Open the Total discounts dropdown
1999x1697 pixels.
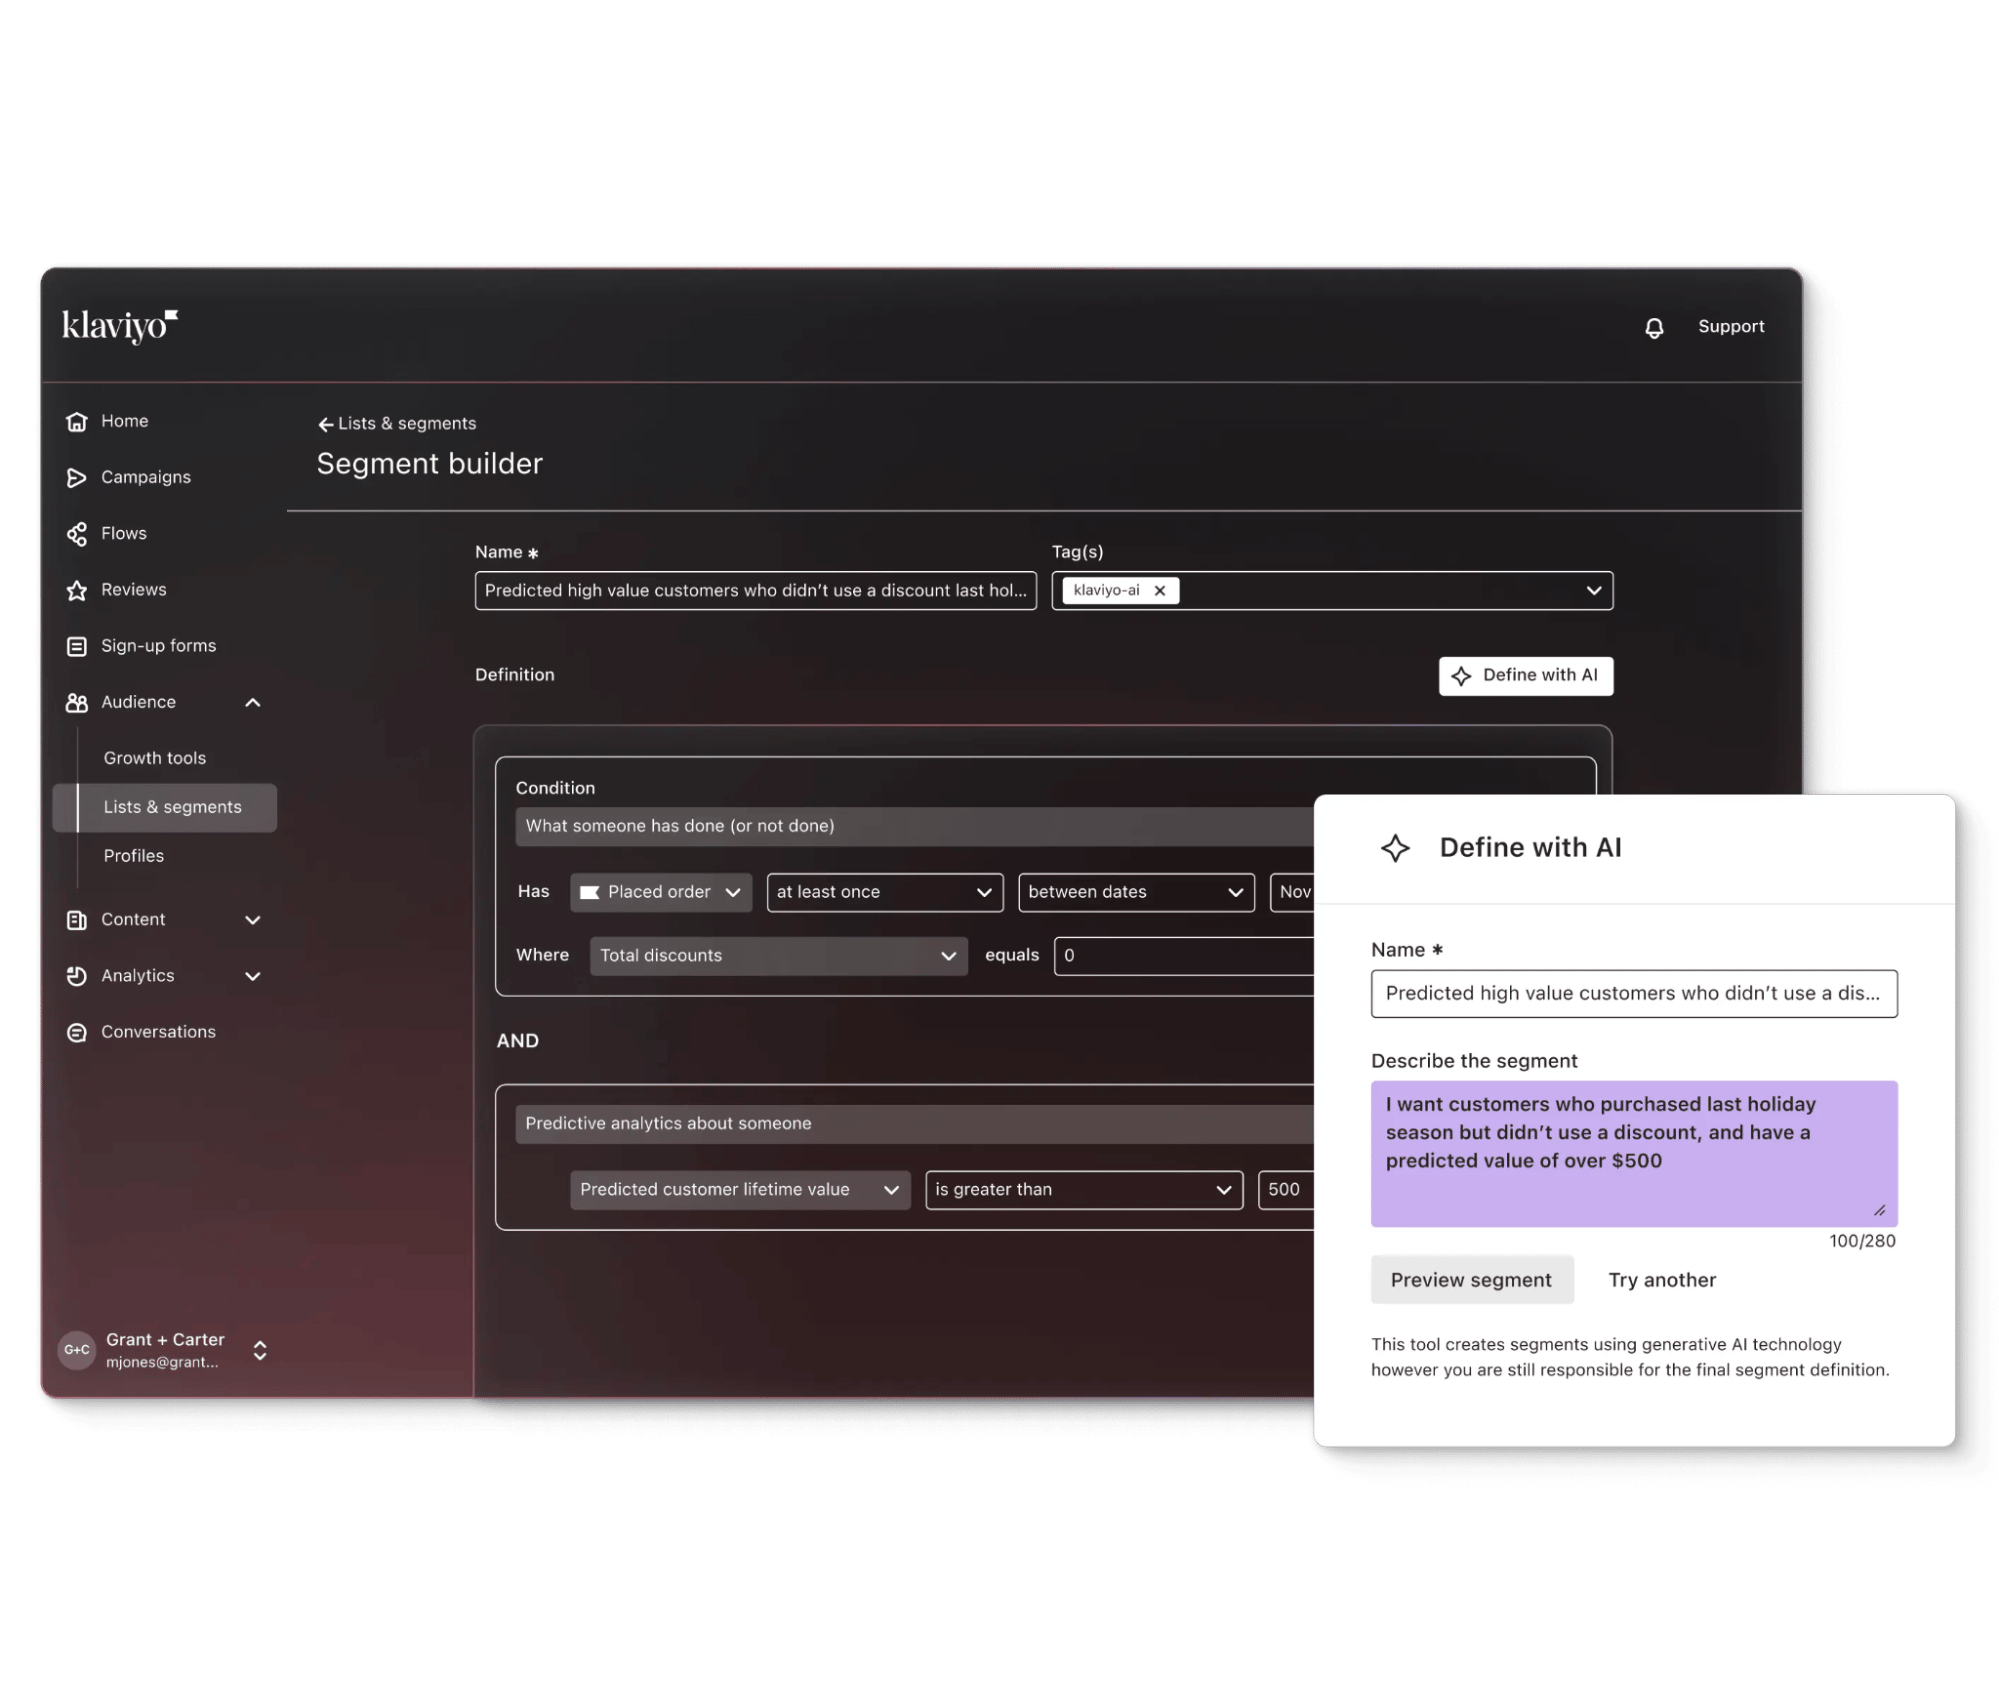click(778, 955)
